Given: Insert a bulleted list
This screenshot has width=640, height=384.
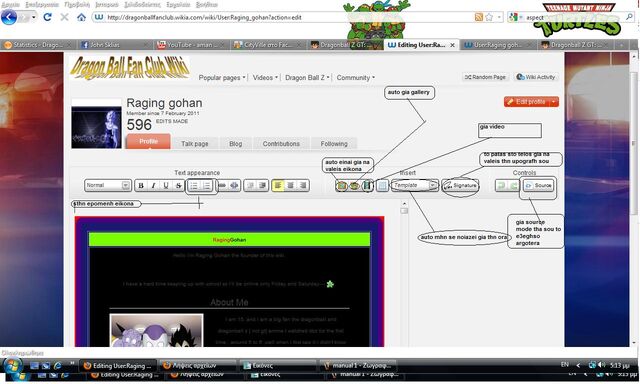Looking at the screenshot, I should pyautogui.click(x=194, y=186).
